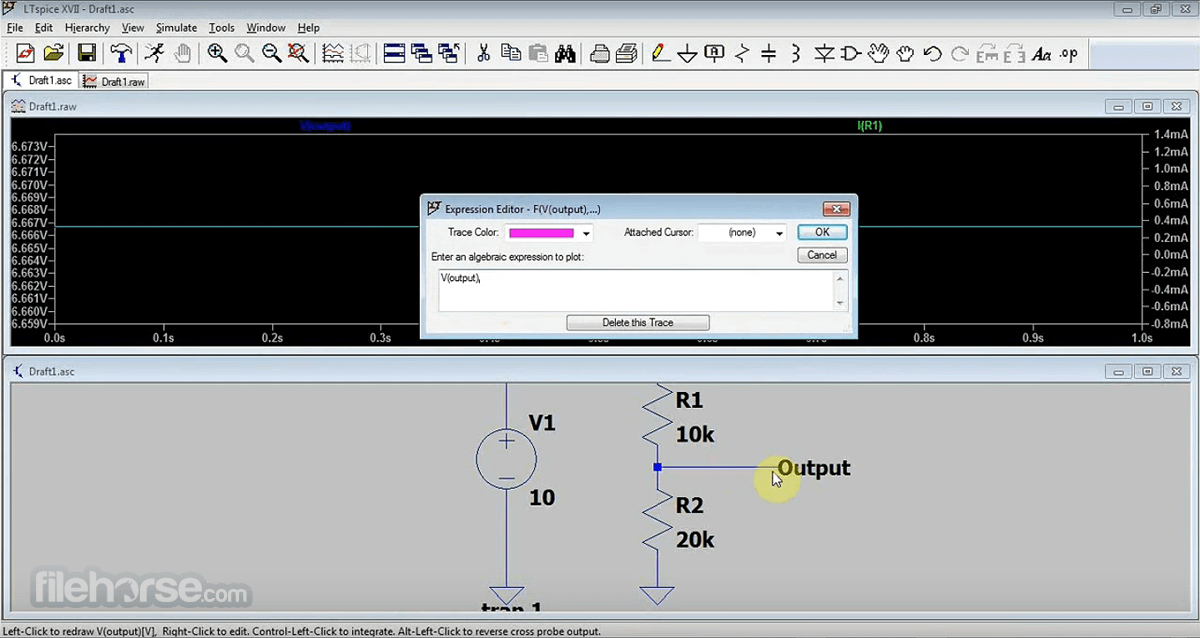Open Find with the binoculars icon
Viewport: 1200px width, 638px height.
click(565, 53)
